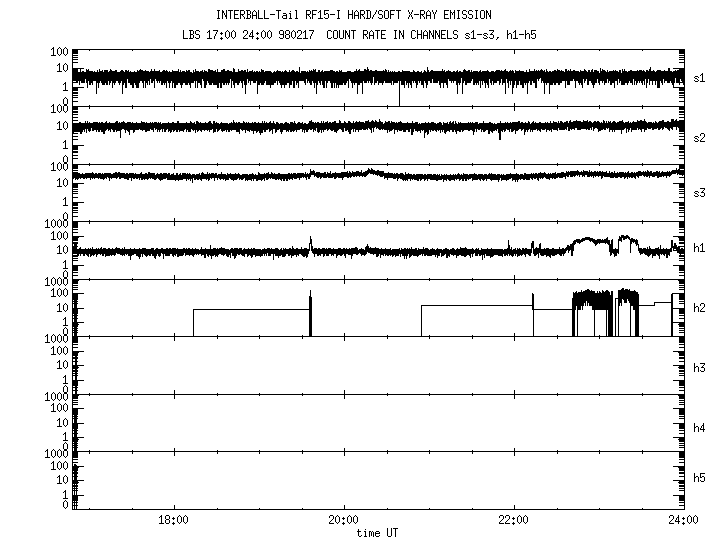Click the LBS count rate subtitle line
This screenshot has height=550, width=720.
click(367, 33)
